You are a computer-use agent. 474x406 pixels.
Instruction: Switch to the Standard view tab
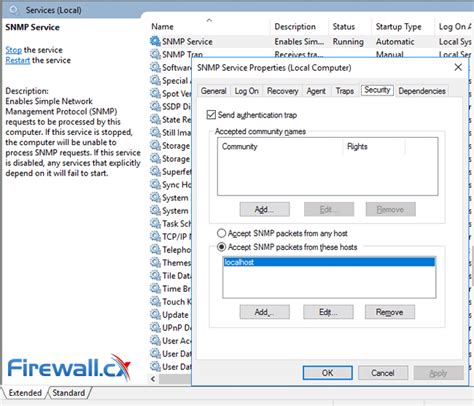[69, 393]
